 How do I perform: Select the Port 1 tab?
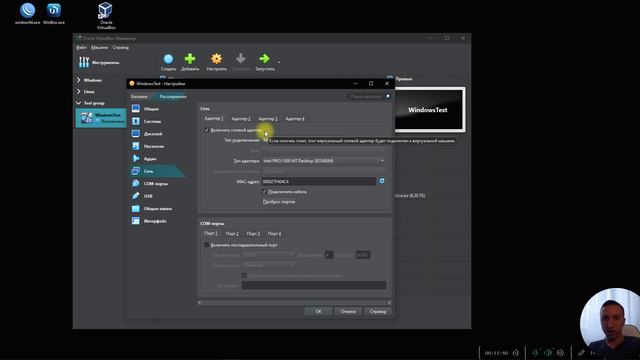[x=211, y=233]
